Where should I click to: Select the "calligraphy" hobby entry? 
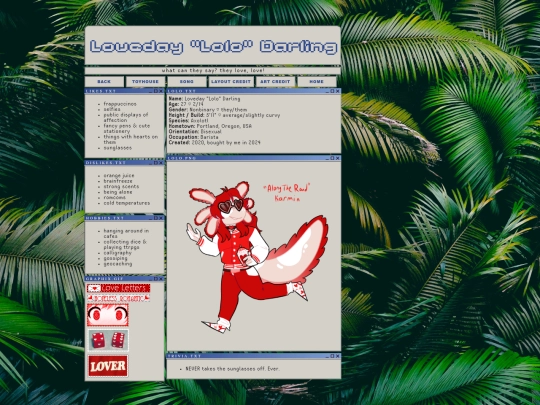tap(117, 253)
